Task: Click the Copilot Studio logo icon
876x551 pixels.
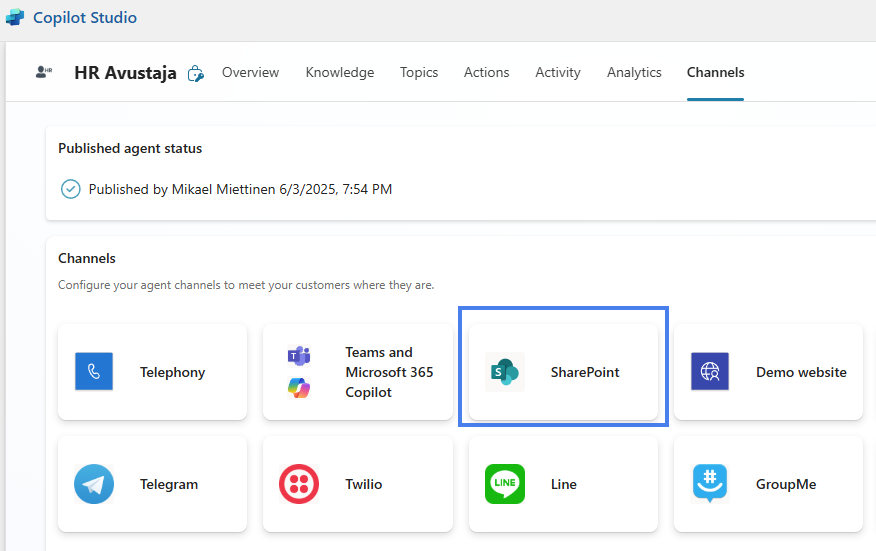Action: pyautogui.click(x=15, y=18)
